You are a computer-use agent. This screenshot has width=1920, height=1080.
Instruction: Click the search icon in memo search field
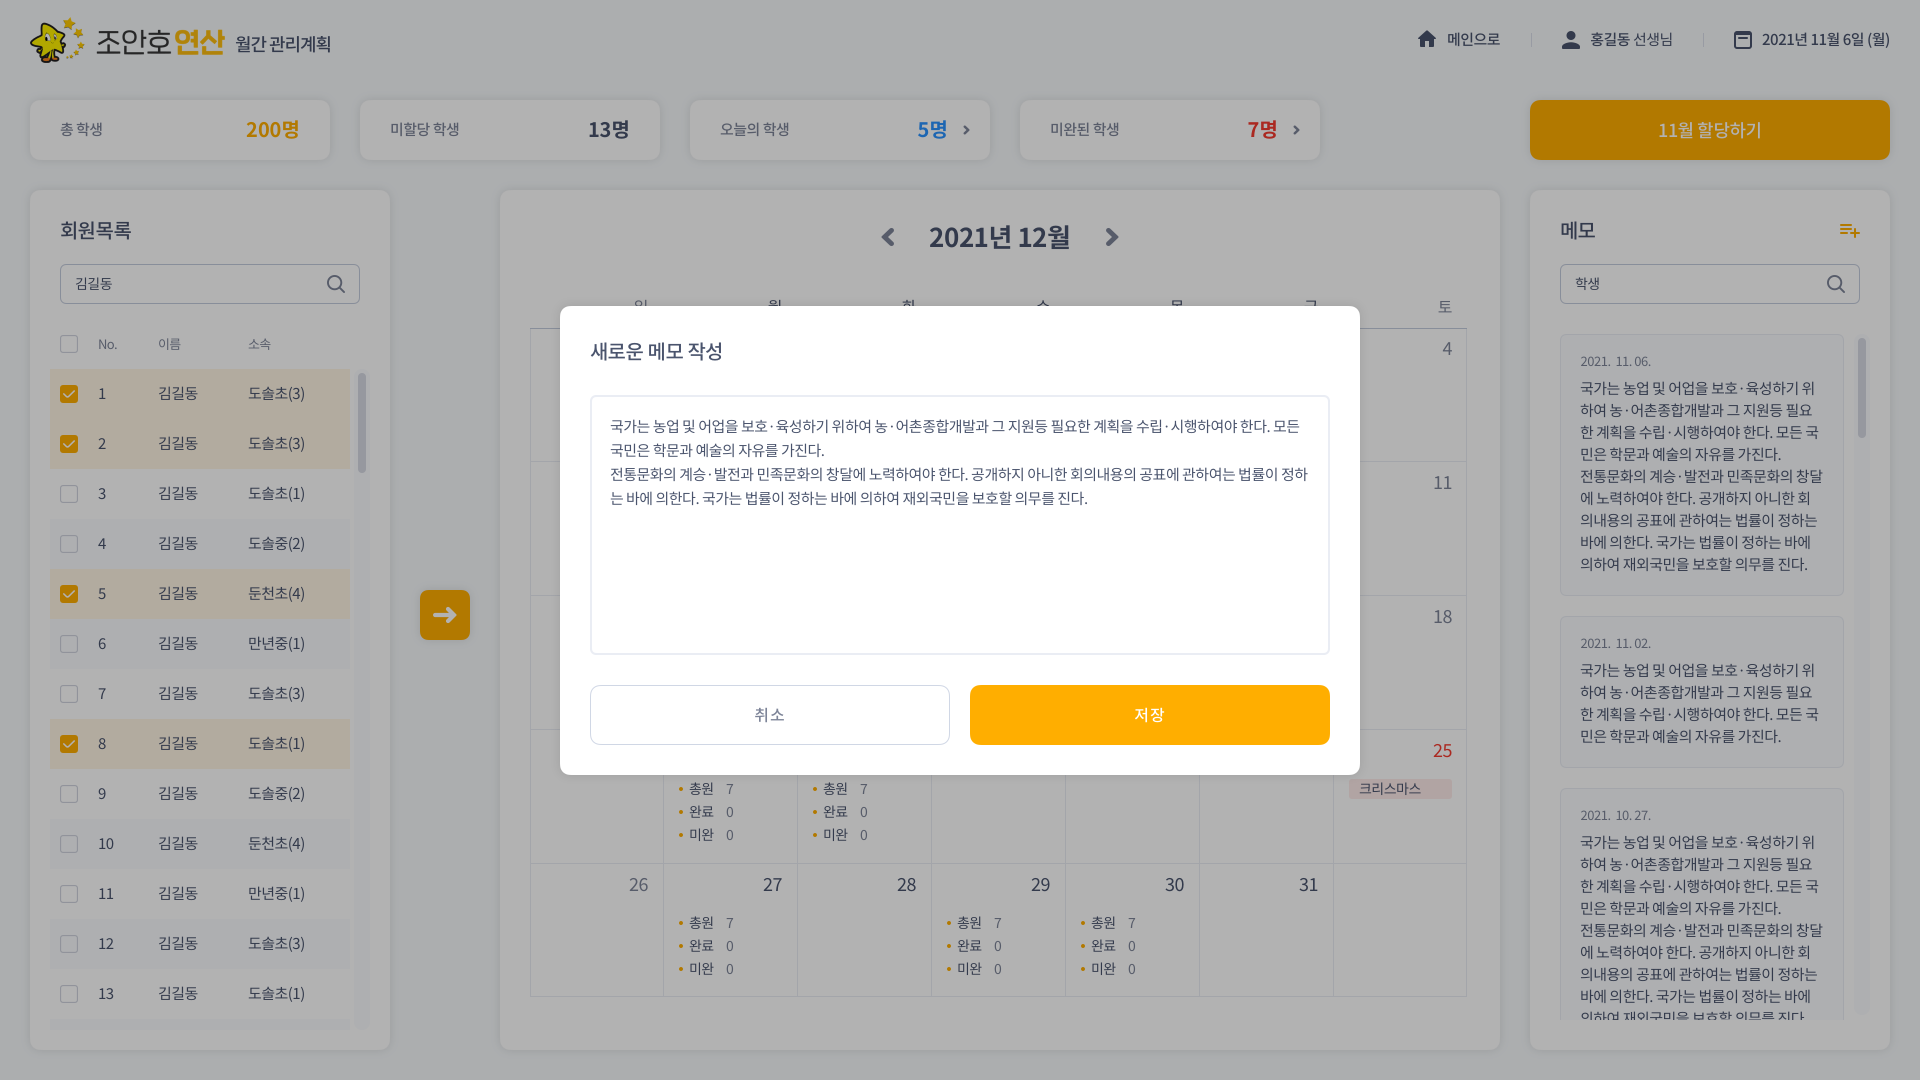pyautogui.click(x=1836, y=284)
